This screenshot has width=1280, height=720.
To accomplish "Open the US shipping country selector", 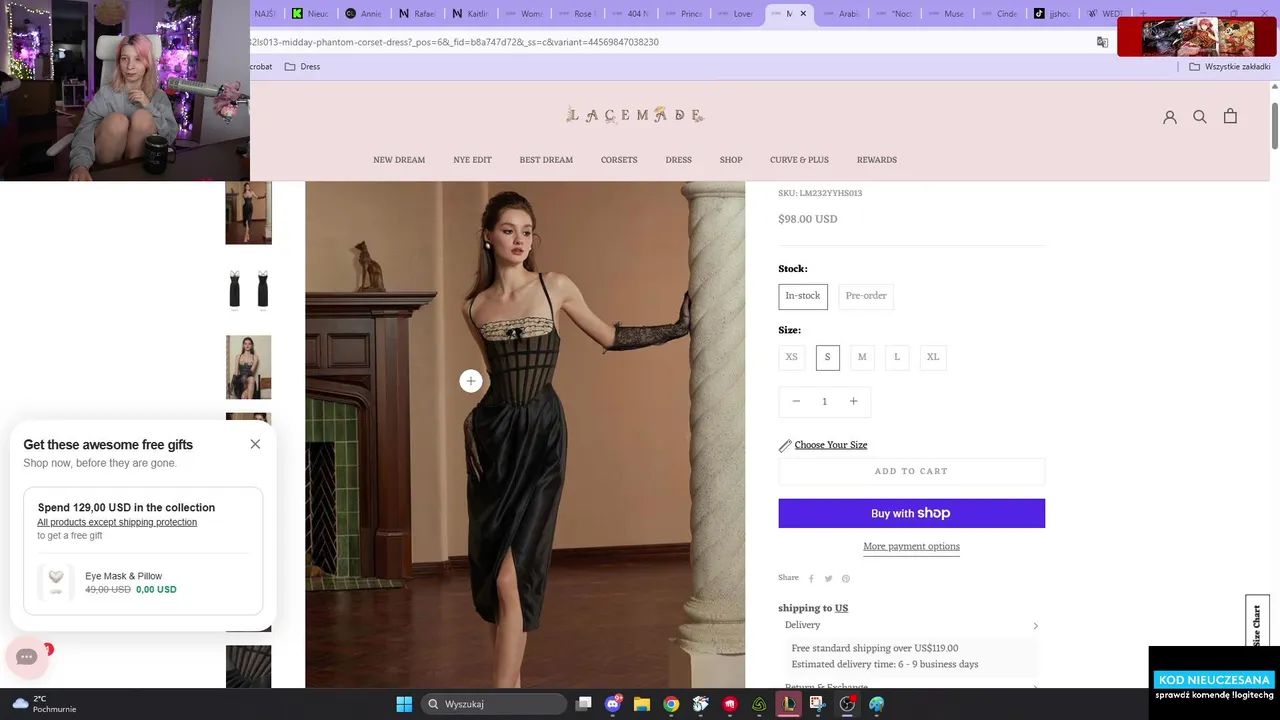I will 841,608.
